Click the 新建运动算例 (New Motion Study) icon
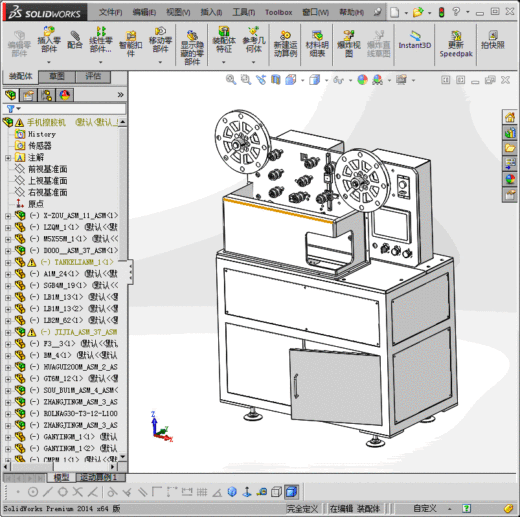This screenshot has height=517, width=520. pos(285,44)
